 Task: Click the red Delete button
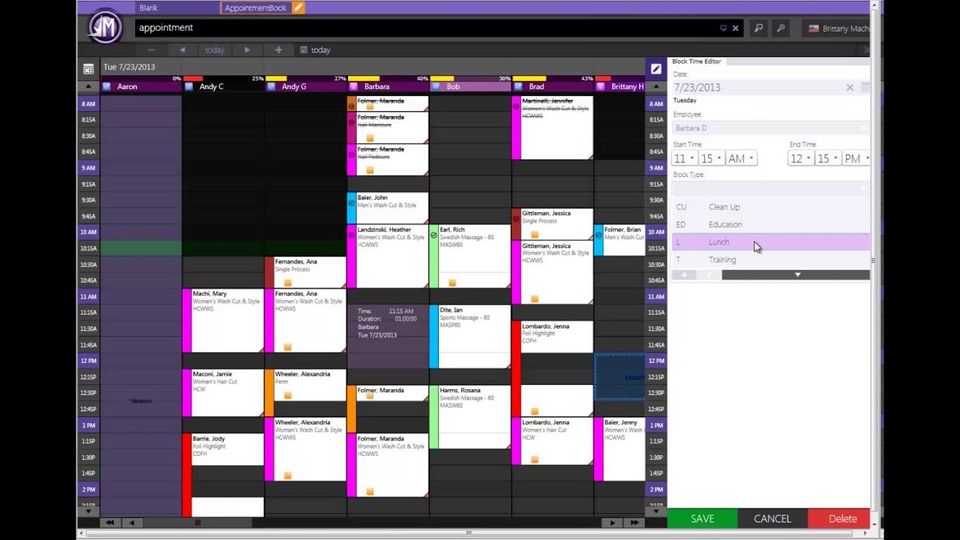coord(842,519)
